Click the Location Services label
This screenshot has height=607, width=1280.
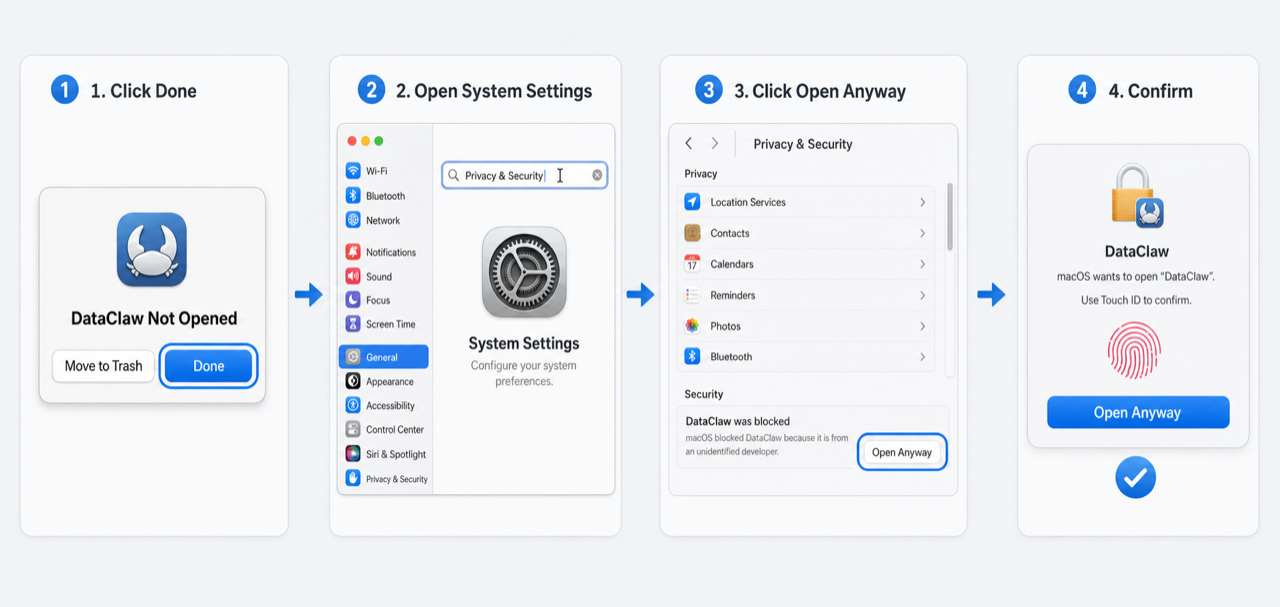click(748, 202)
